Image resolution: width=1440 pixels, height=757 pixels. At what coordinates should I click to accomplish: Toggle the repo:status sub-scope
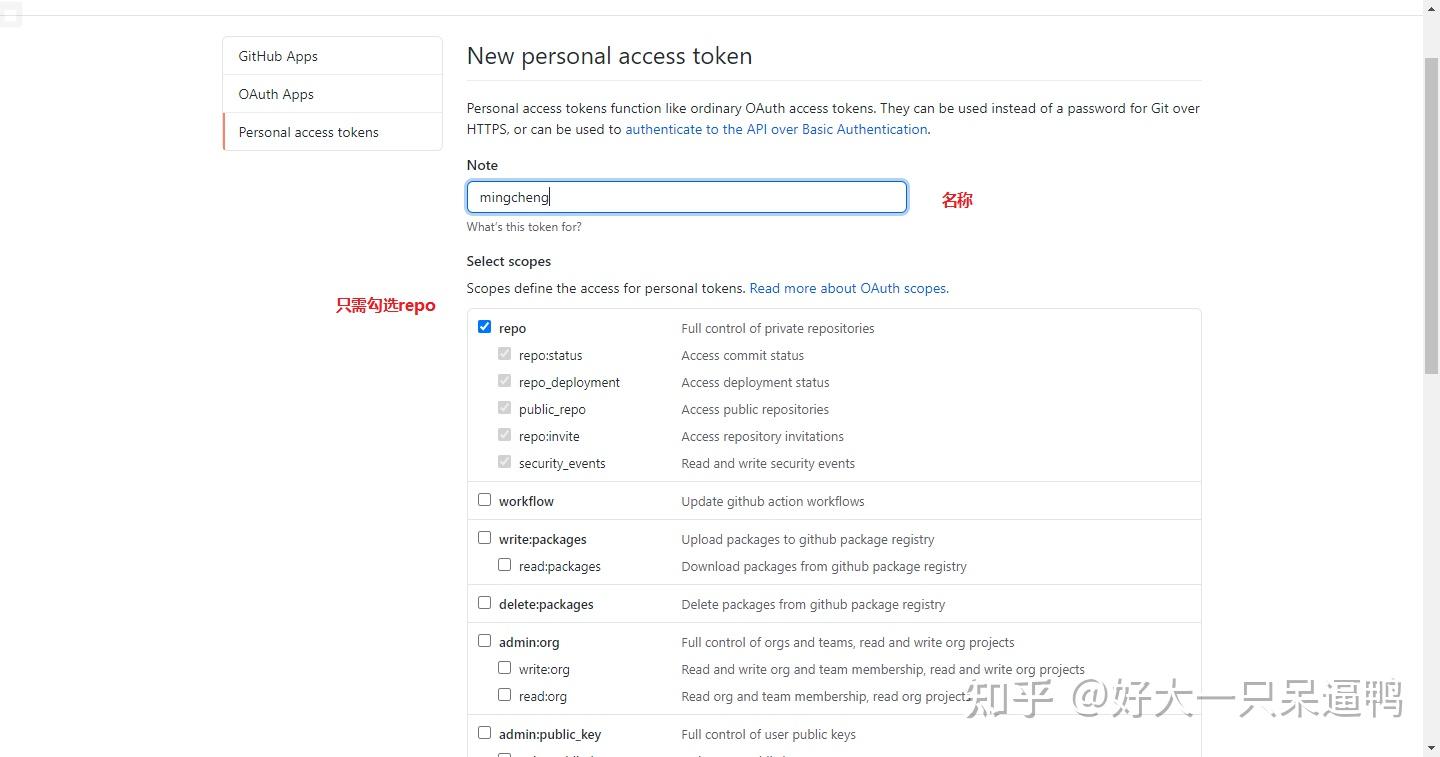pyautogui.click(x=504, y=353)
